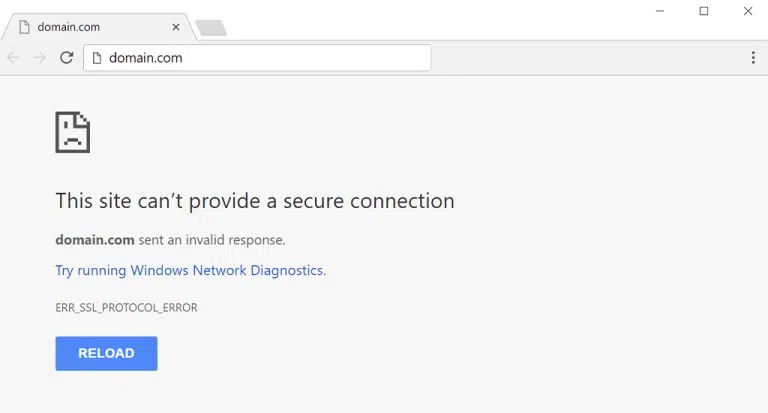
Task: Open the Try running Windows Network Diagnostics link
Action: tap(190, 270)
